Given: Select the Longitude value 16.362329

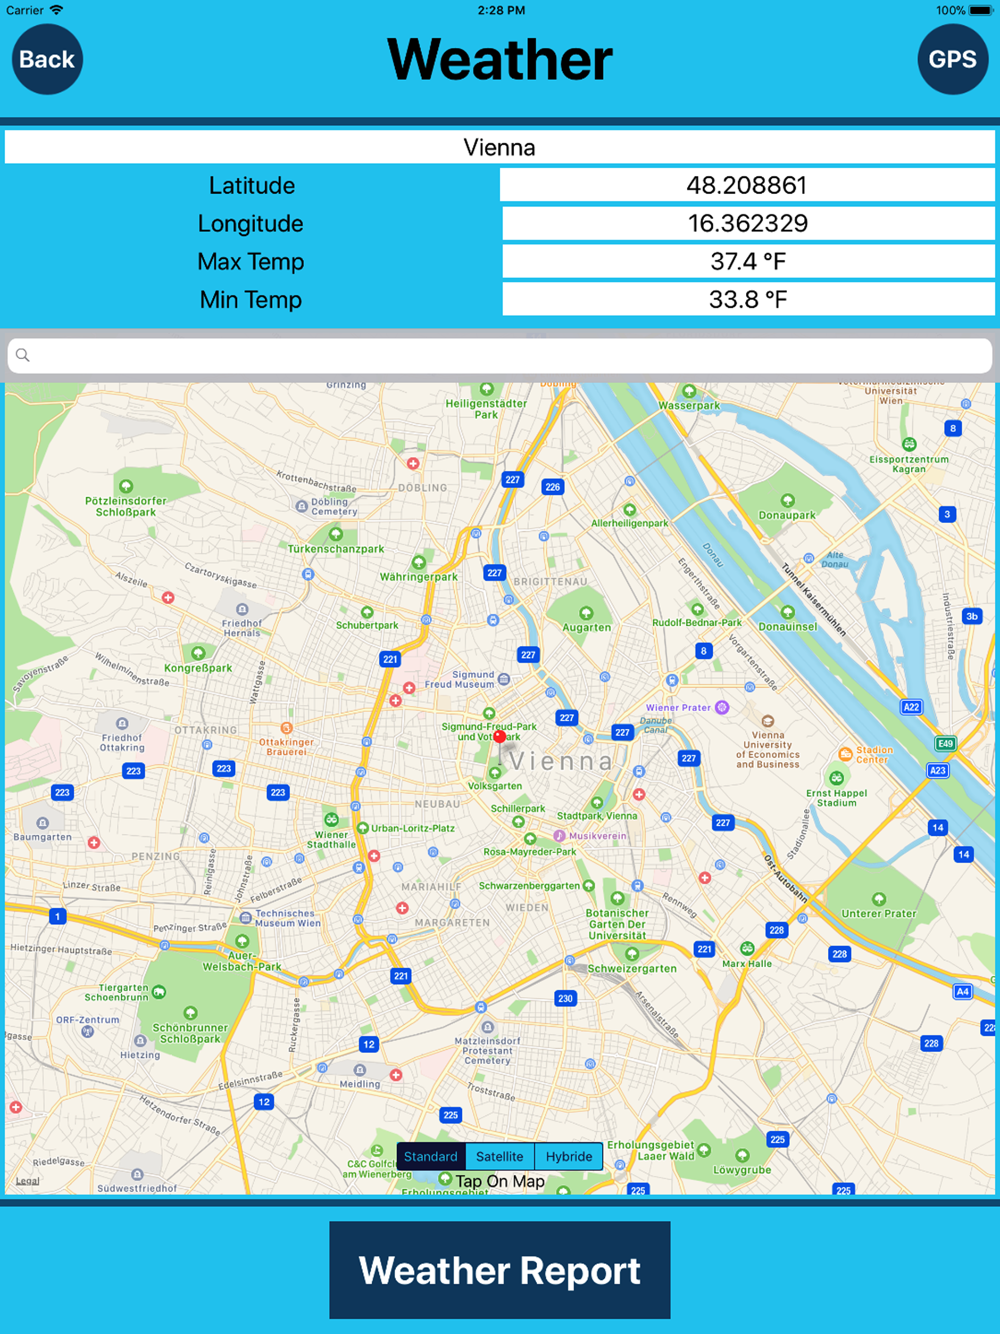Looking at the screenshot, I should point(747,224).
